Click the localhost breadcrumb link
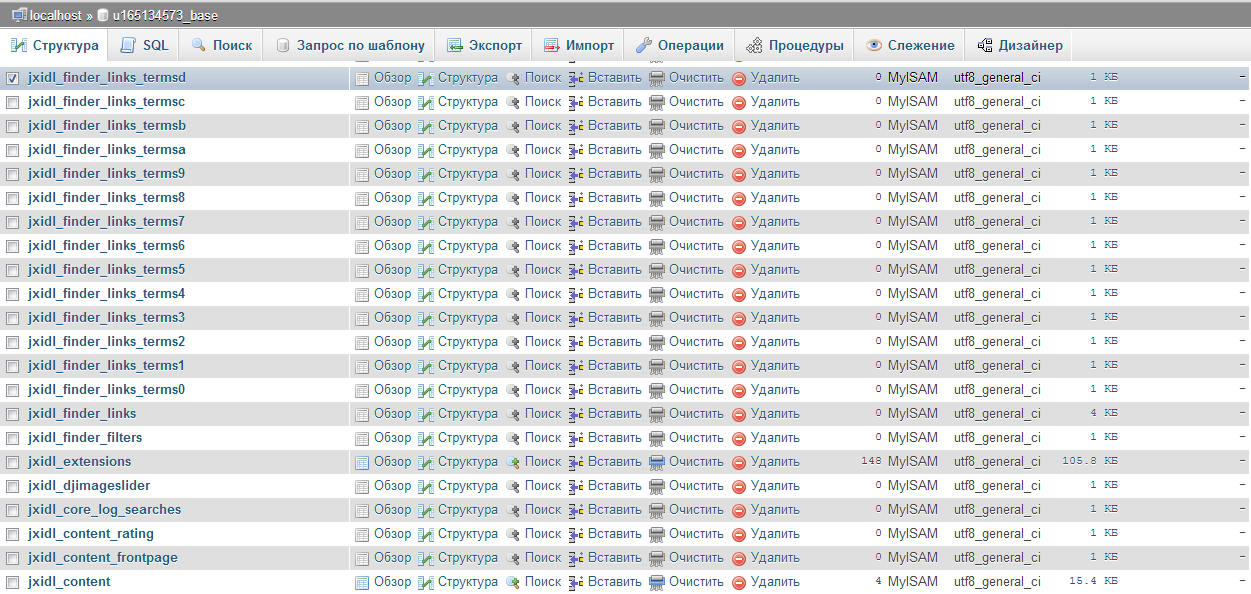This screenshot has width=1251, height=594. [x=55, y=15]
